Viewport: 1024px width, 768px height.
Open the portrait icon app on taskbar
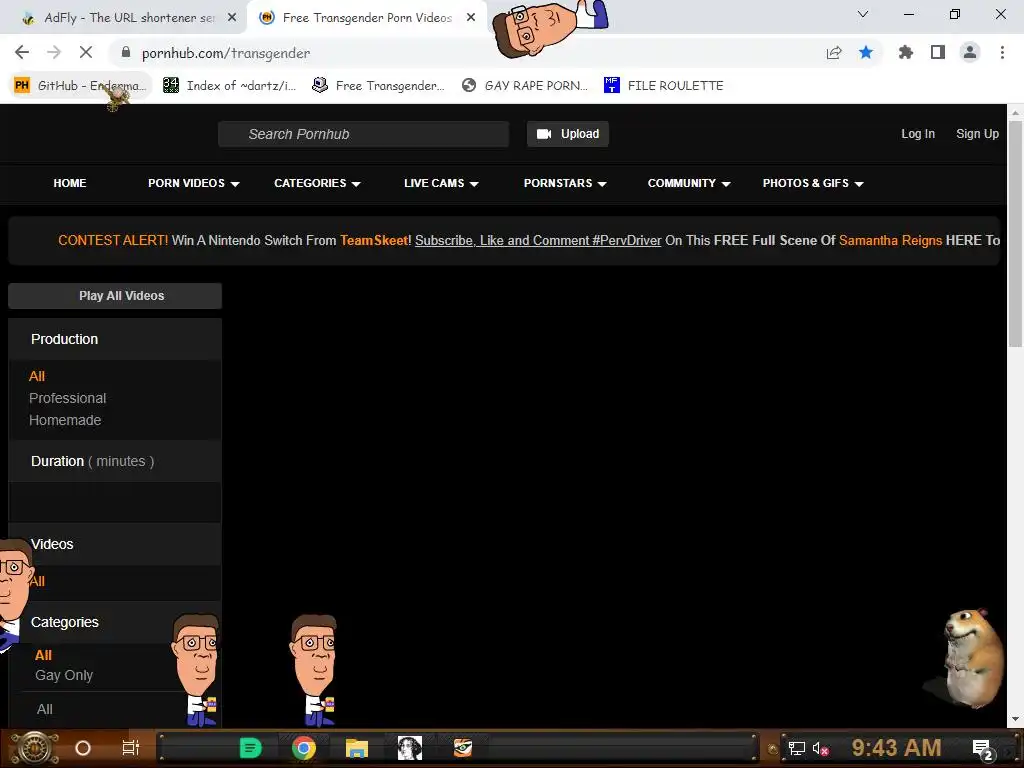pos(410,748)
